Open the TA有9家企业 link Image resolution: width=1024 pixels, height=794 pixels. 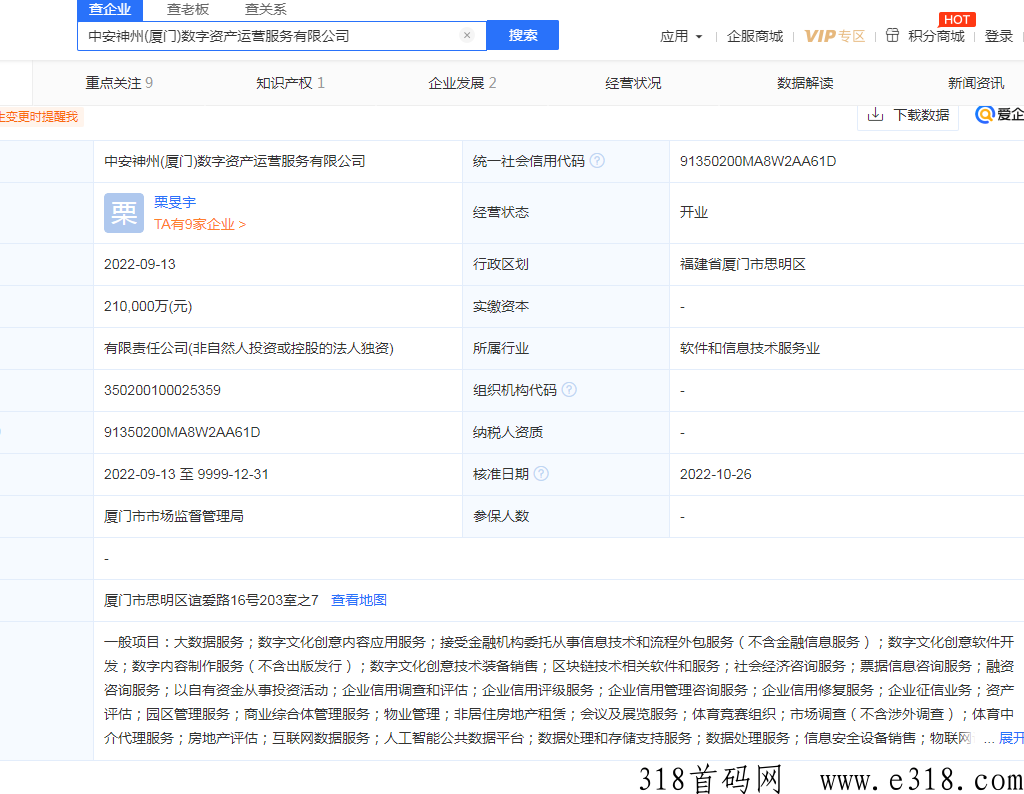pos(200,224)
